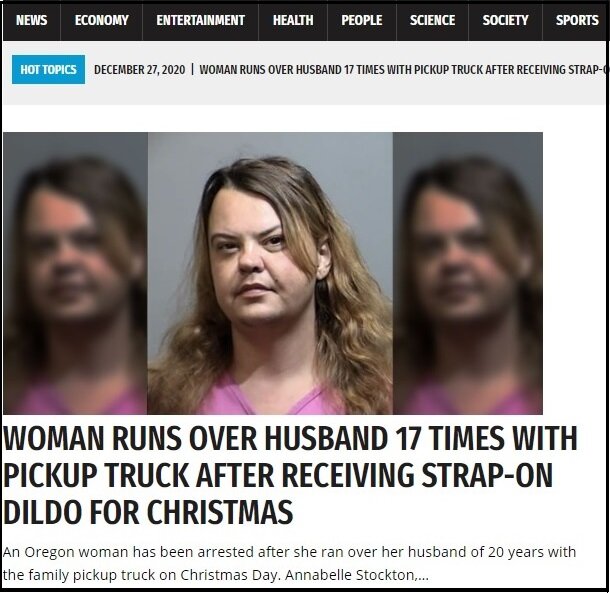Select the ENTERTAINMENT navigation tab
The width and height of the screenshot is (610, 593).
200,21
